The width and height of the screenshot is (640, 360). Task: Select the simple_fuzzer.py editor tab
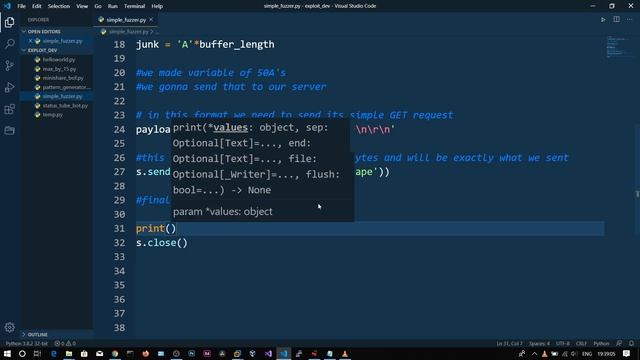[125, 20]
